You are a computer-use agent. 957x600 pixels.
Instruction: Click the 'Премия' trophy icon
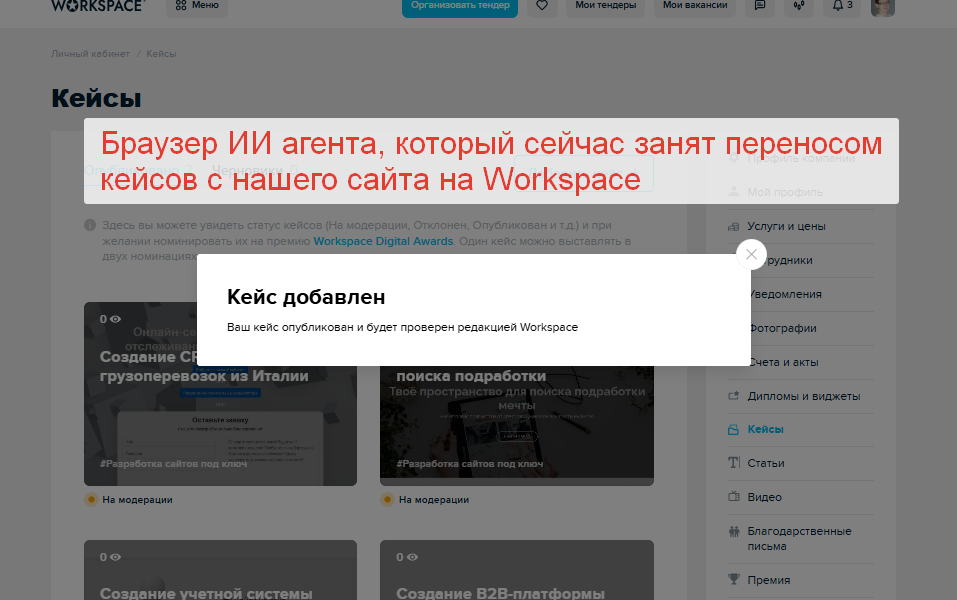point(734,580)
